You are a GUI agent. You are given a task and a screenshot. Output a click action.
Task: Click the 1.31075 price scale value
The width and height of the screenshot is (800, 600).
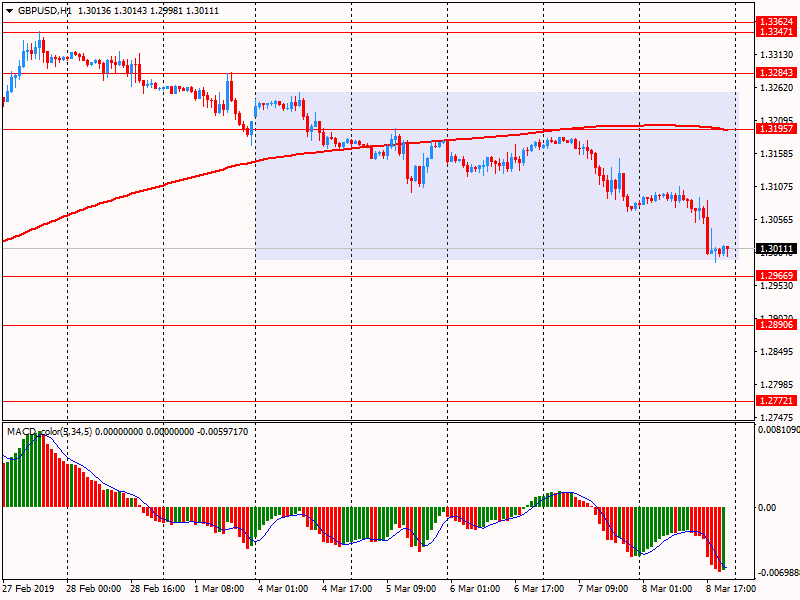pos(777,187)
